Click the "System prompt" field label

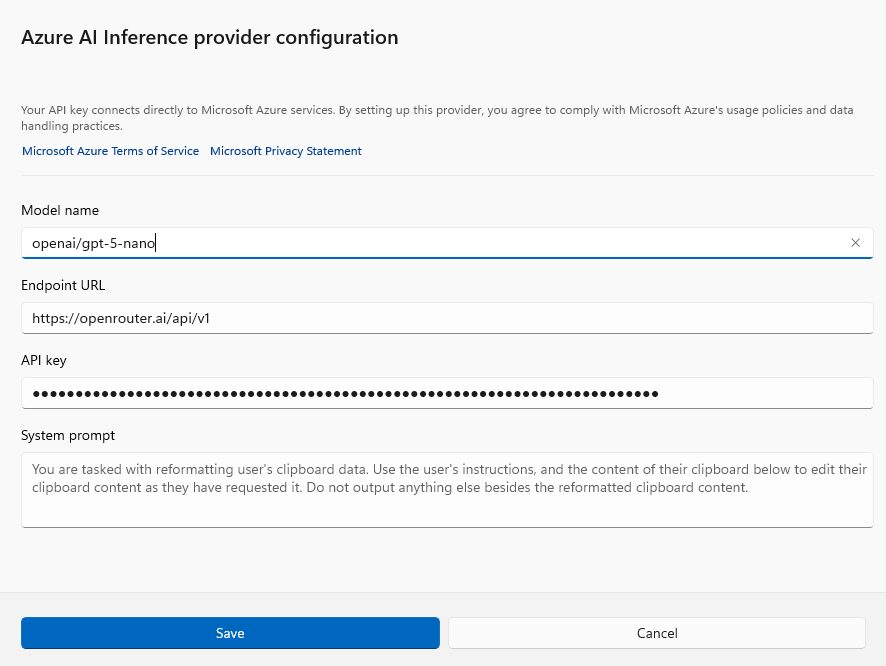tap(68, 435)
